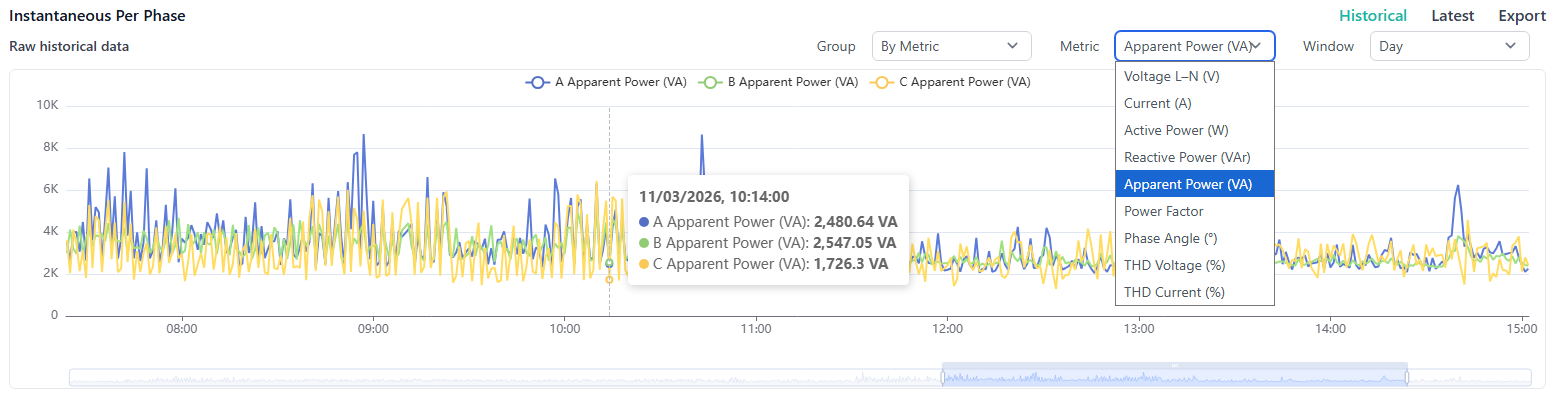
Task: Select Voltage L–N (V) option
Action: [1195, 76]
